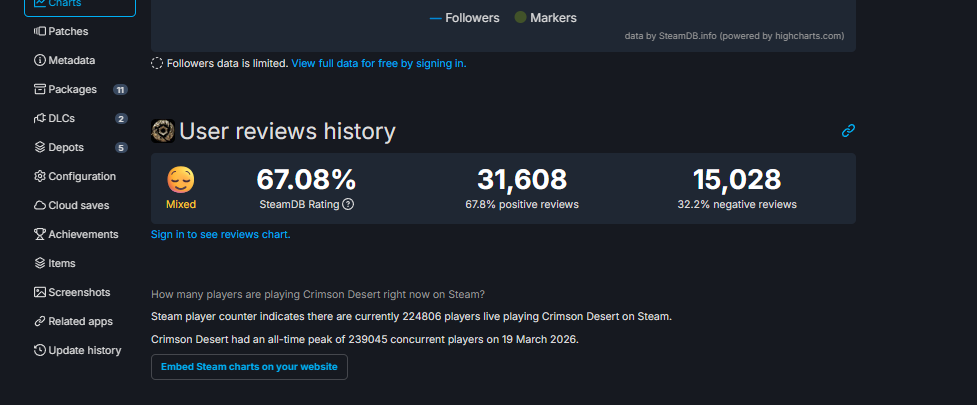This screenshot has width=977, height=405.
Task: Go to the Screenshots section
Action: pos(79,292)
